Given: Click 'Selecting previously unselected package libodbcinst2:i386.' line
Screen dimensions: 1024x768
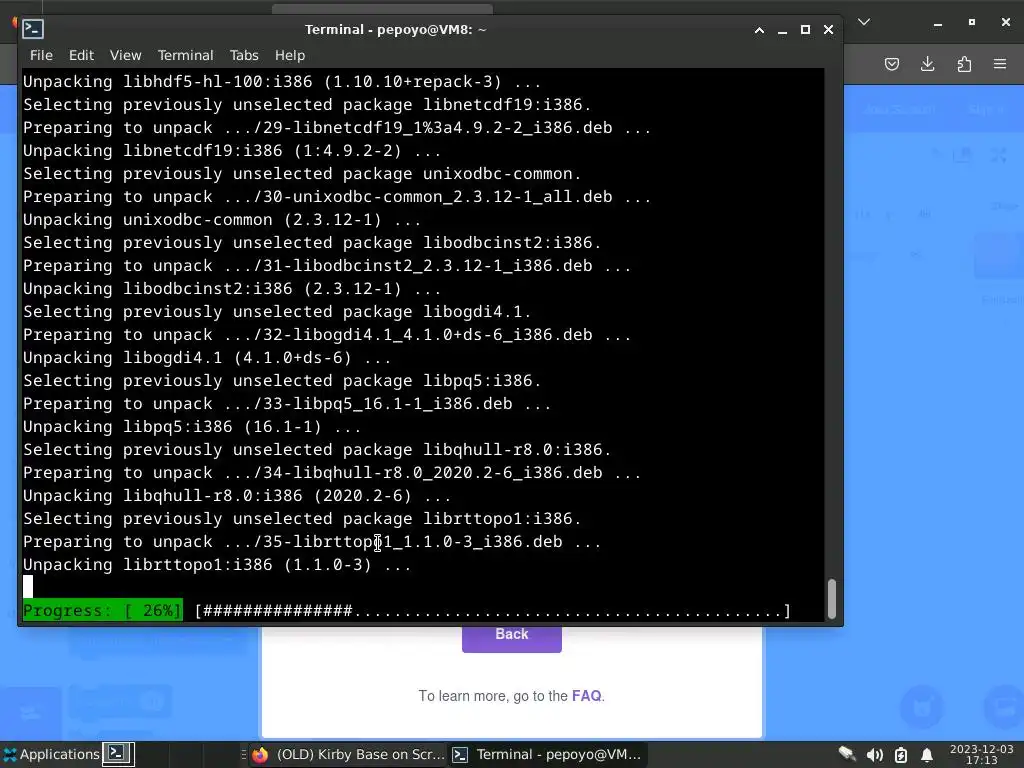Looking at the screenshot, I should click(312, 243).
